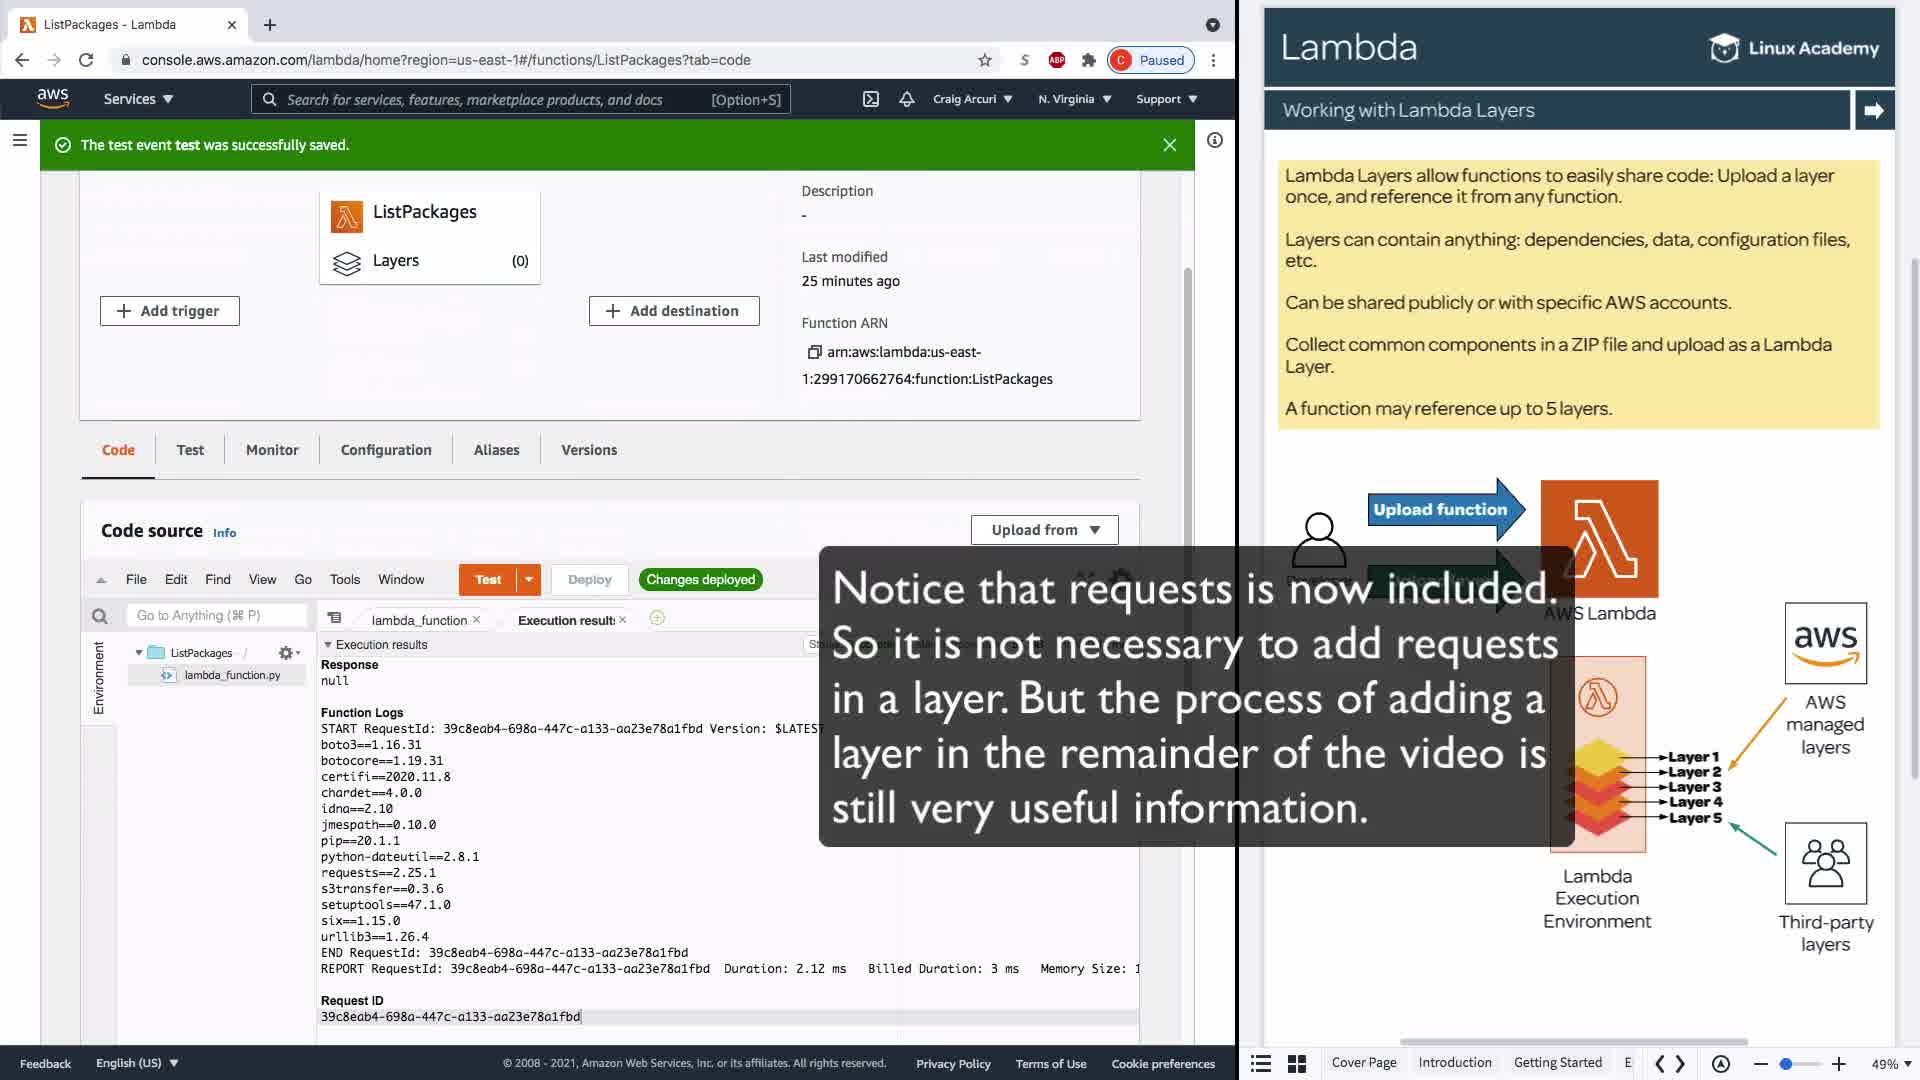
Task: Switch slide viewer to grid view
Action: coord(1297,1064)
